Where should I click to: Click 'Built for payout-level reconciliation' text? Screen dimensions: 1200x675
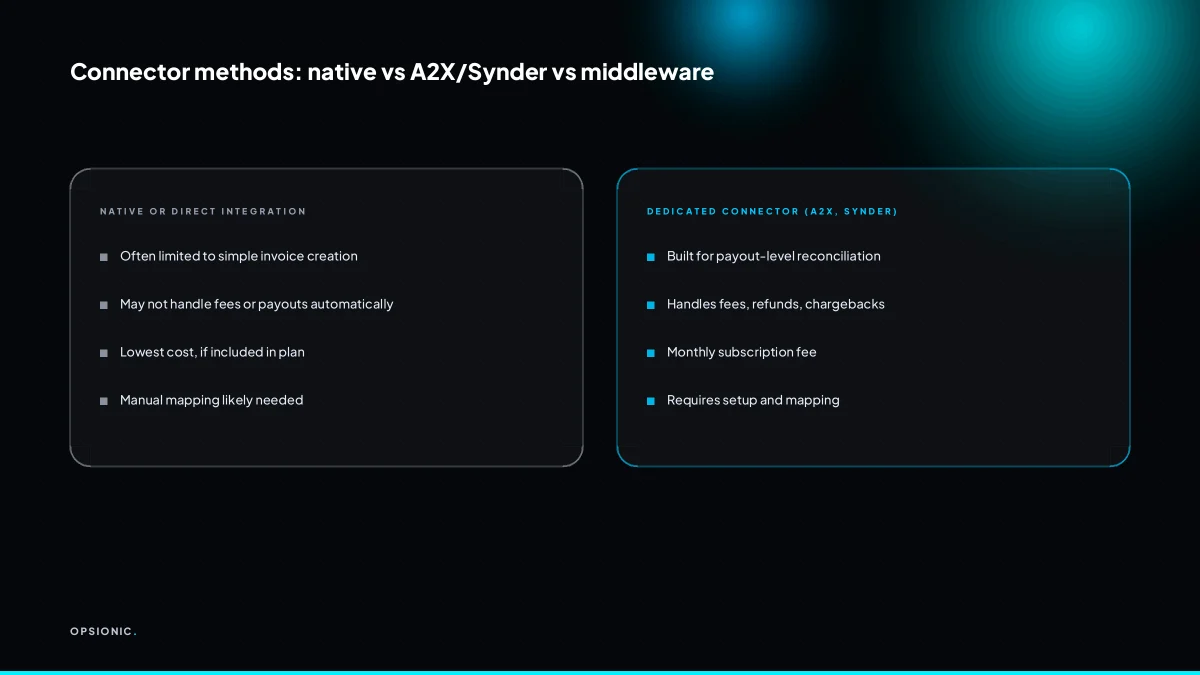(x=774, y=256)
